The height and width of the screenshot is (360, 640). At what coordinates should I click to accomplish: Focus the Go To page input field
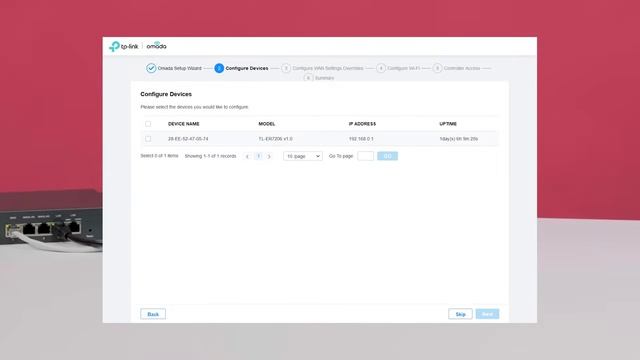[365, 156]
